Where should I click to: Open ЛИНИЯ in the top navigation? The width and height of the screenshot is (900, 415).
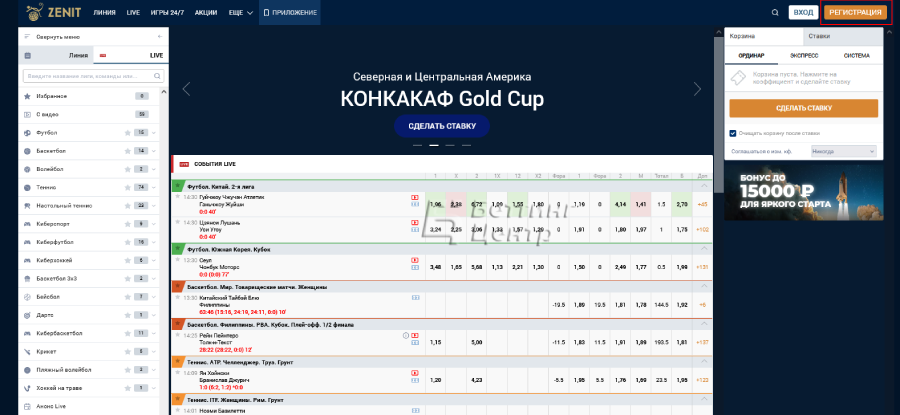point(104,12)
